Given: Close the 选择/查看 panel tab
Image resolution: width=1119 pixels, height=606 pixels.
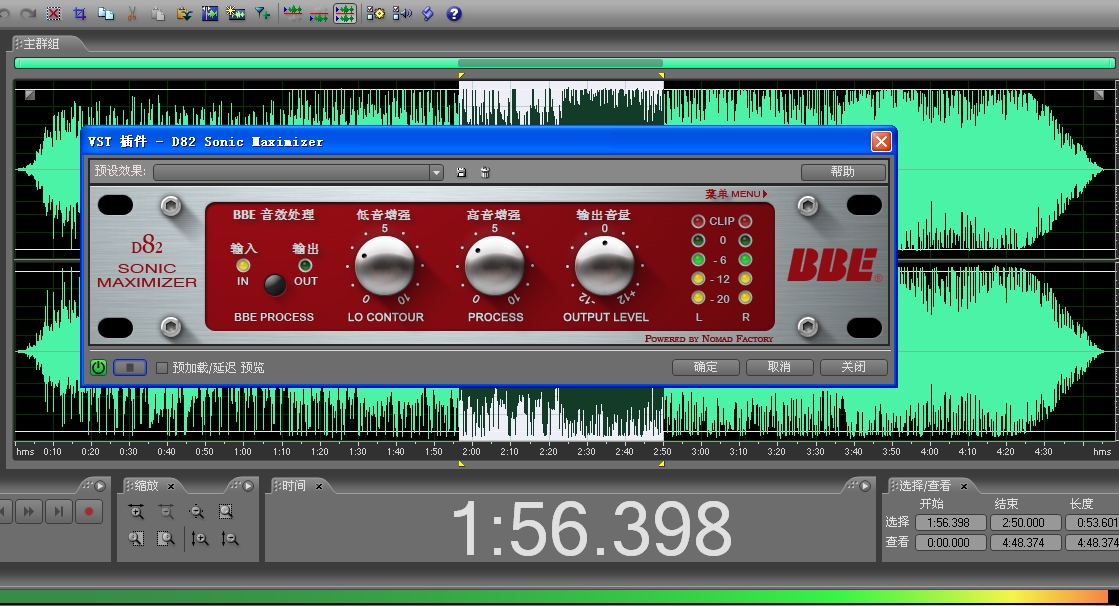Looking at the screenshot, I should coord(963,486).
